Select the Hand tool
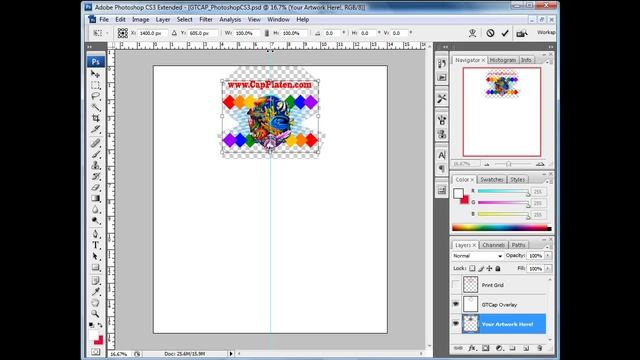The height and width of the screenshot is (360, 640). 96,303
